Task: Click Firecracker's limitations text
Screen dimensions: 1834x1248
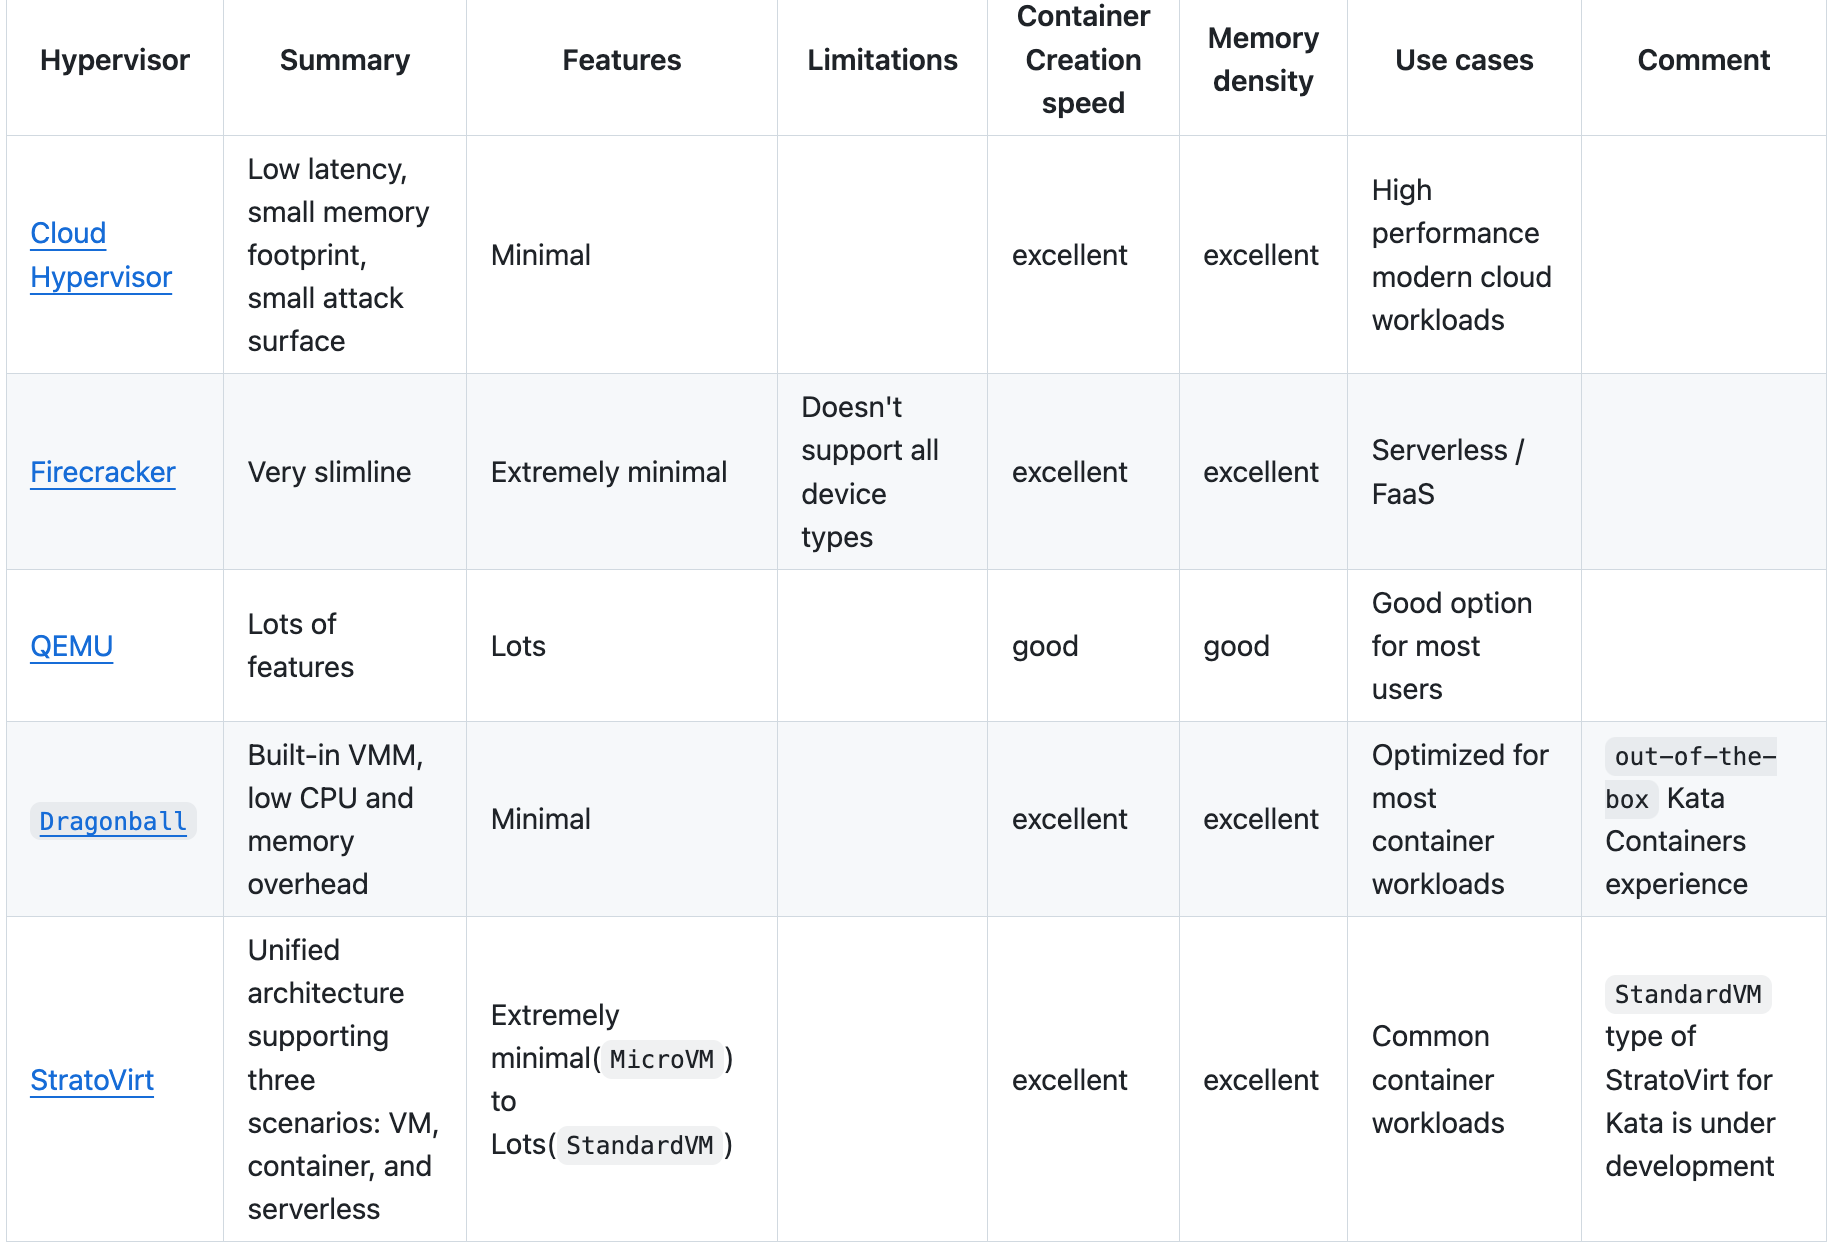Action: click(870, 472)
